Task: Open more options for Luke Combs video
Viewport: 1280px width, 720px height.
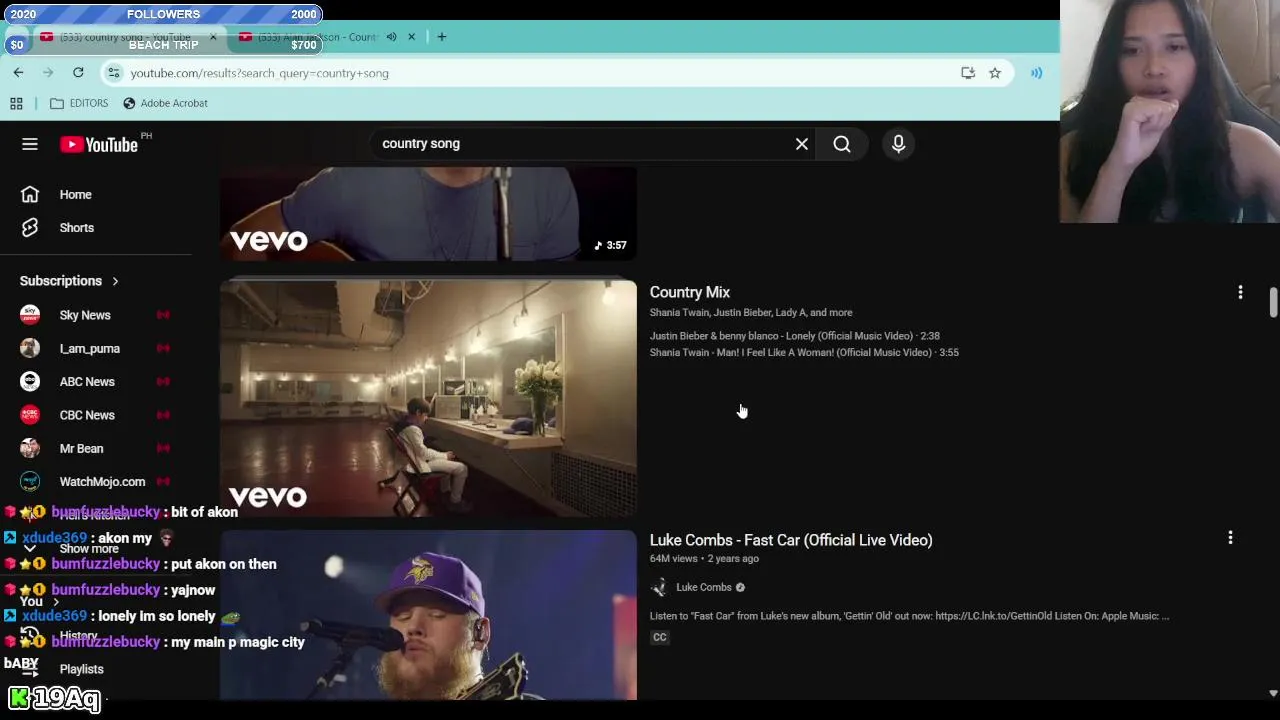Action: [x=1230, y=538]
